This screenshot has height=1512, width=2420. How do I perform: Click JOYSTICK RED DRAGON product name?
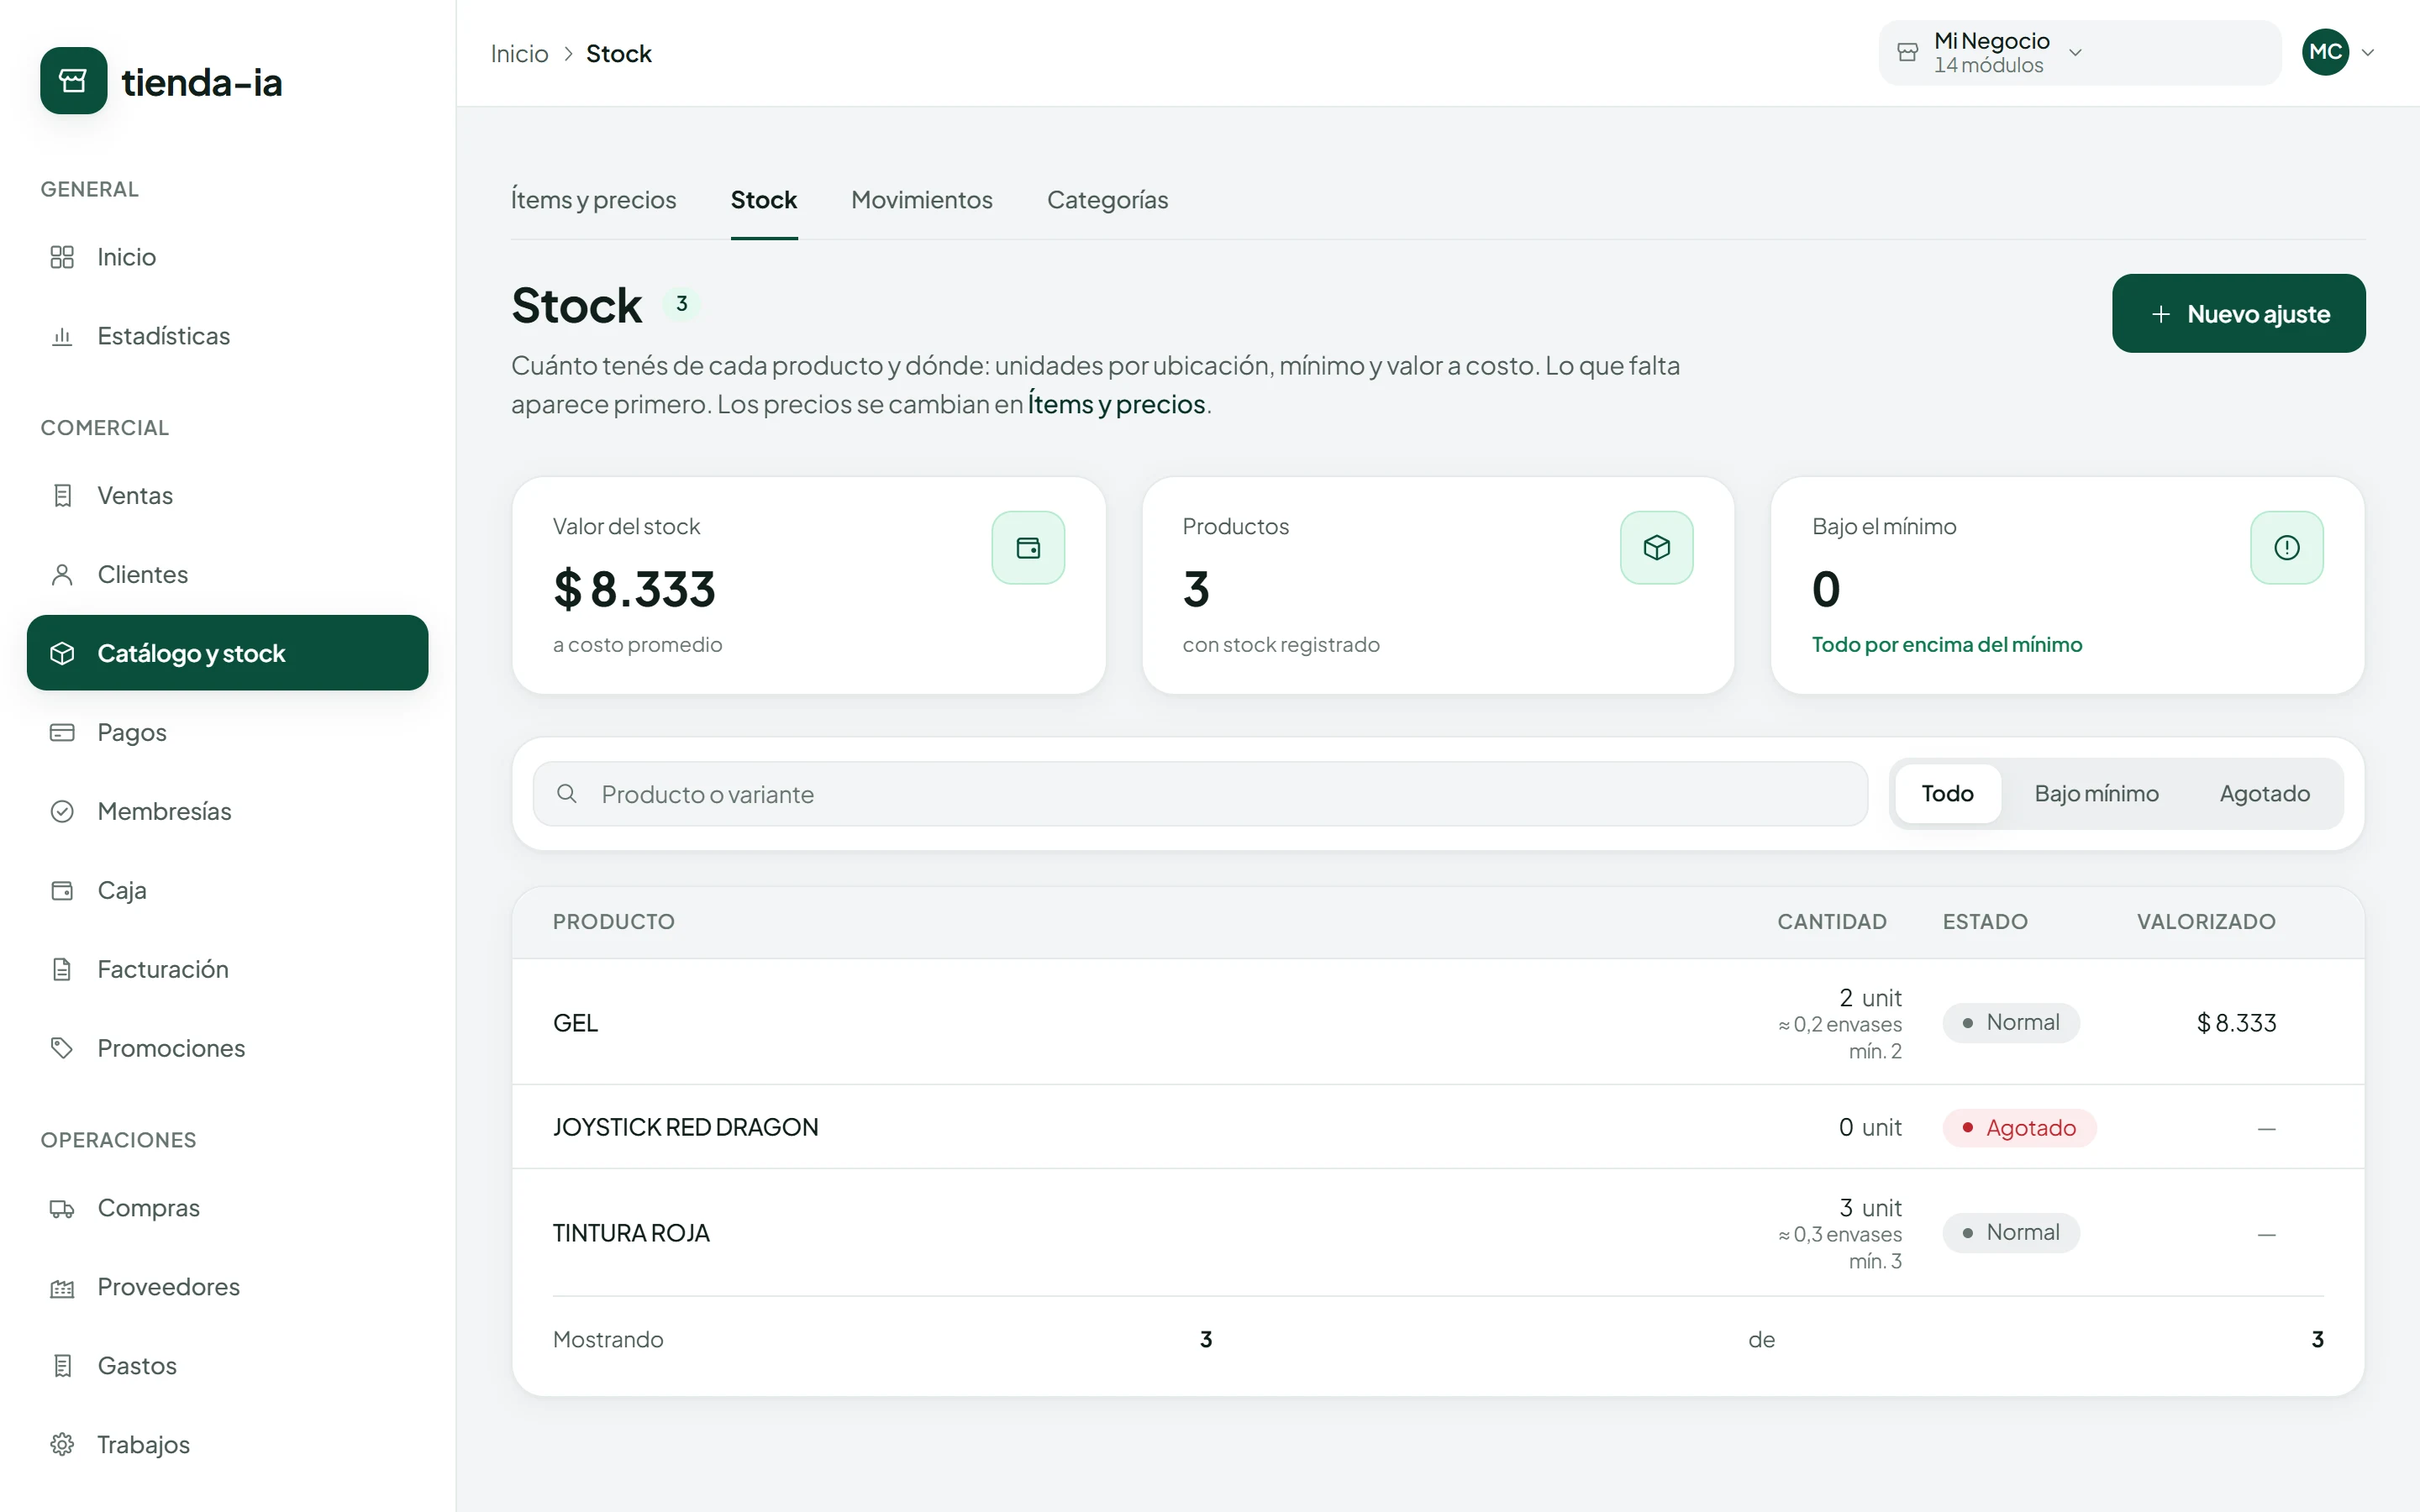click(x=686, y=1127)
